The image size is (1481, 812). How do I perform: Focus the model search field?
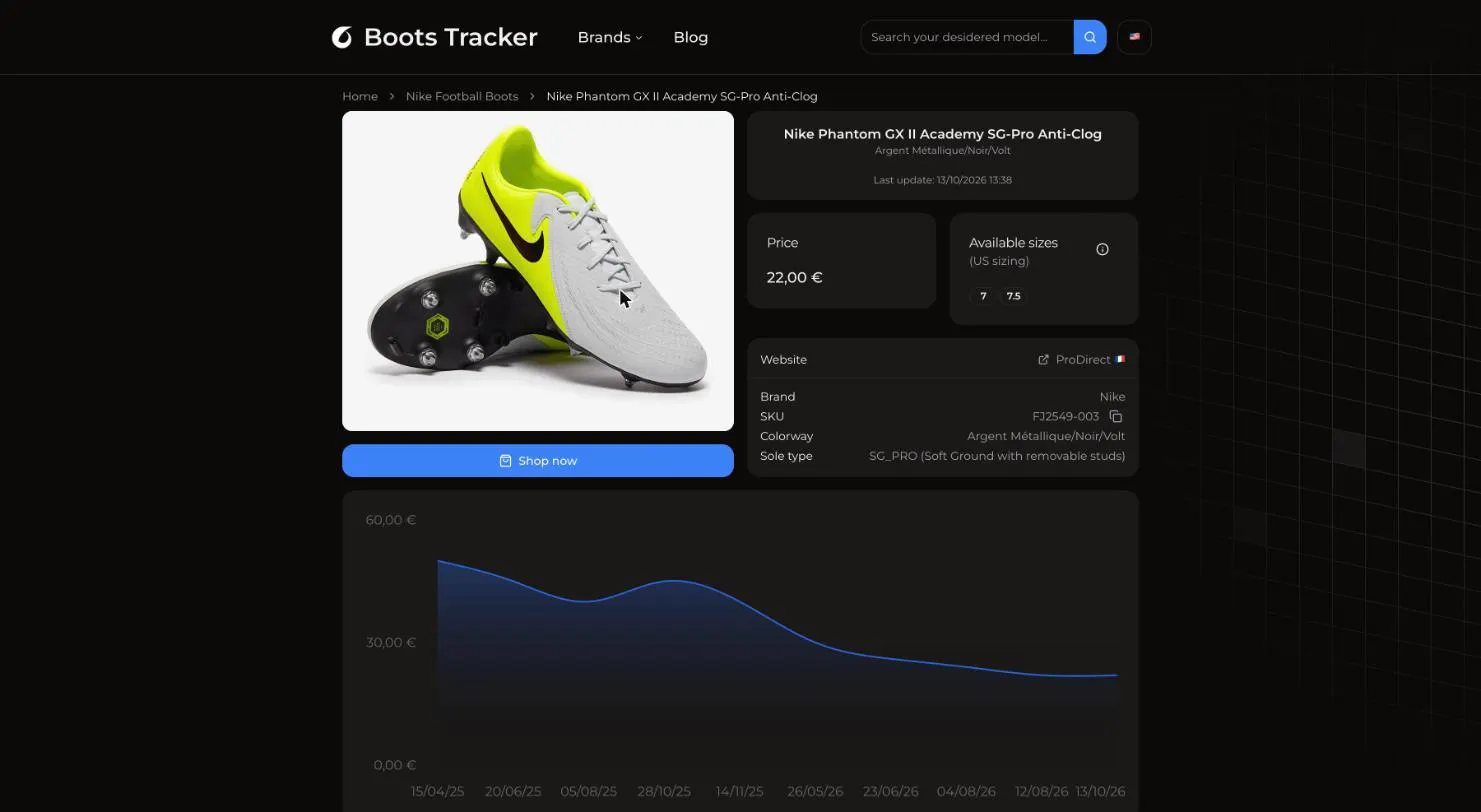point(967,37)
